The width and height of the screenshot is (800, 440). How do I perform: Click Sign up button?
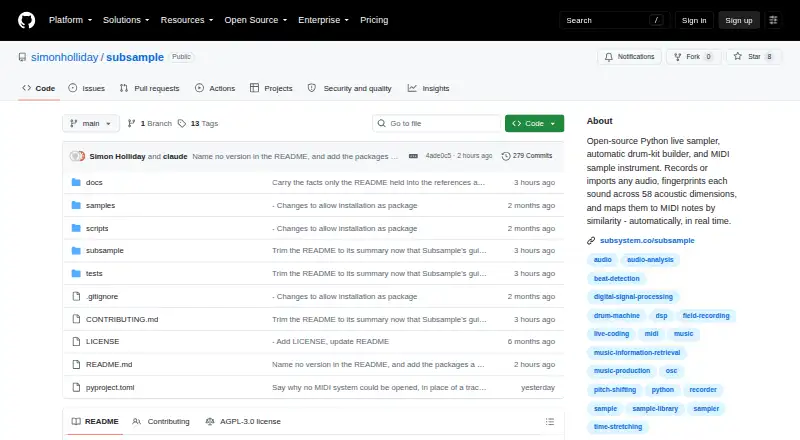coord(739,20)
